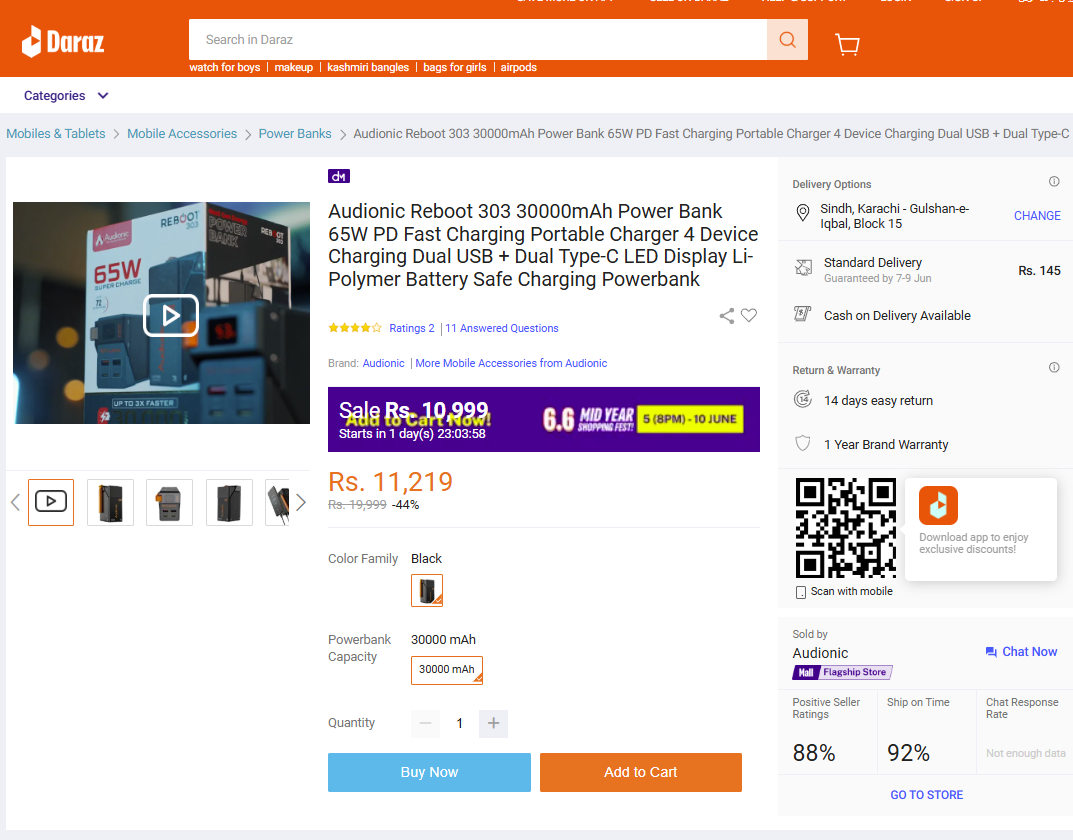1073x840 pixels.
Task: Click suggested search 'makeup'
Action: coord(294,67)
